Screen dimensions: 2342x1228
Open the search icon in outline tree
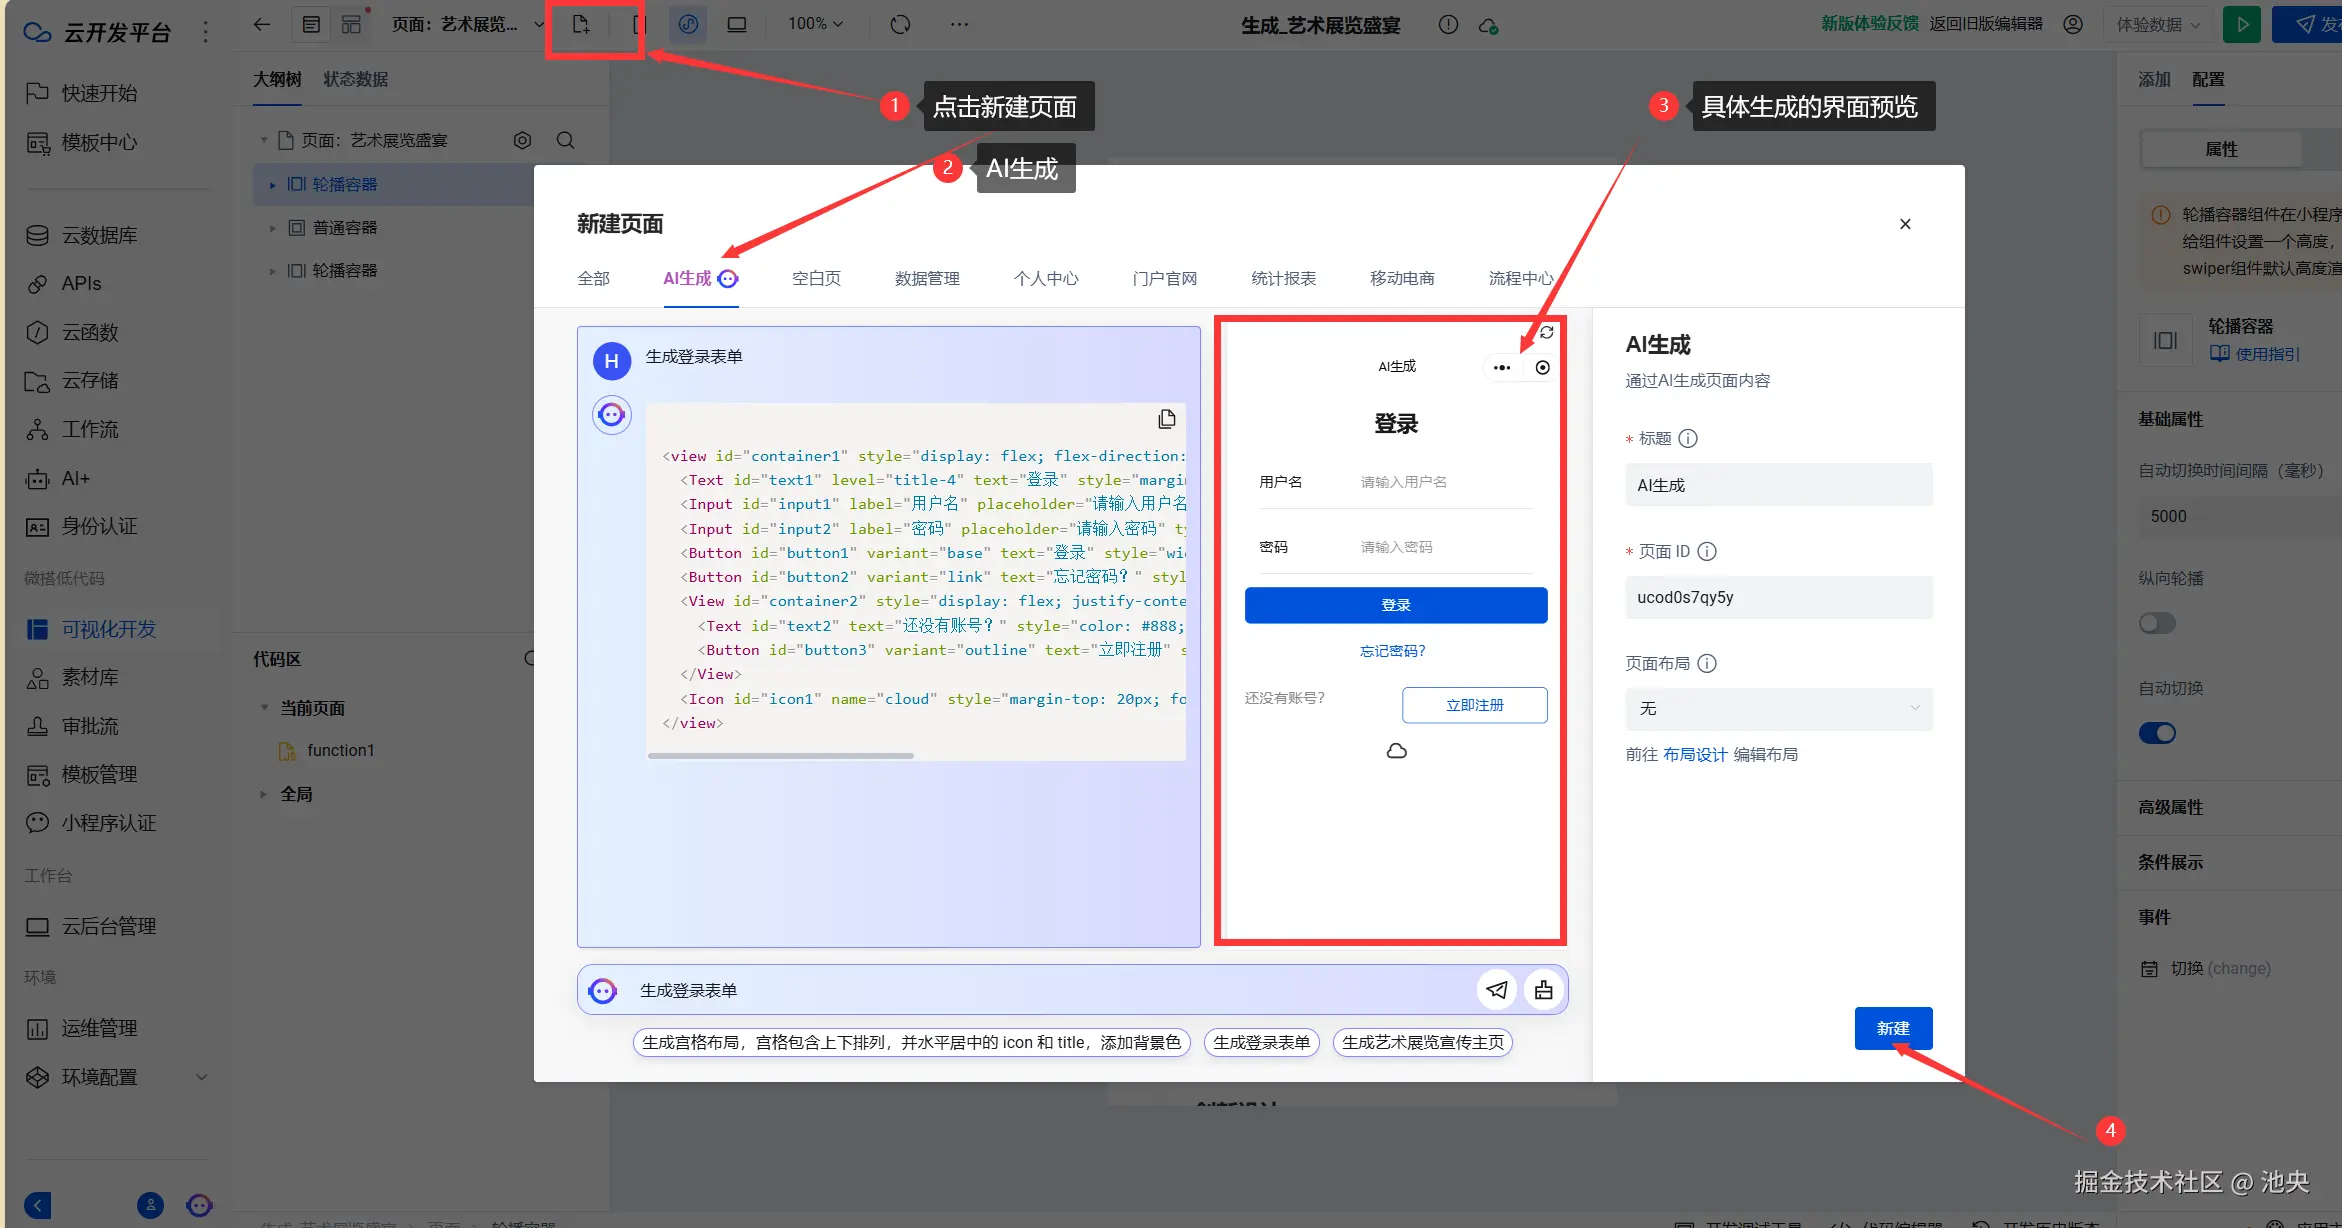click(565, 140)
